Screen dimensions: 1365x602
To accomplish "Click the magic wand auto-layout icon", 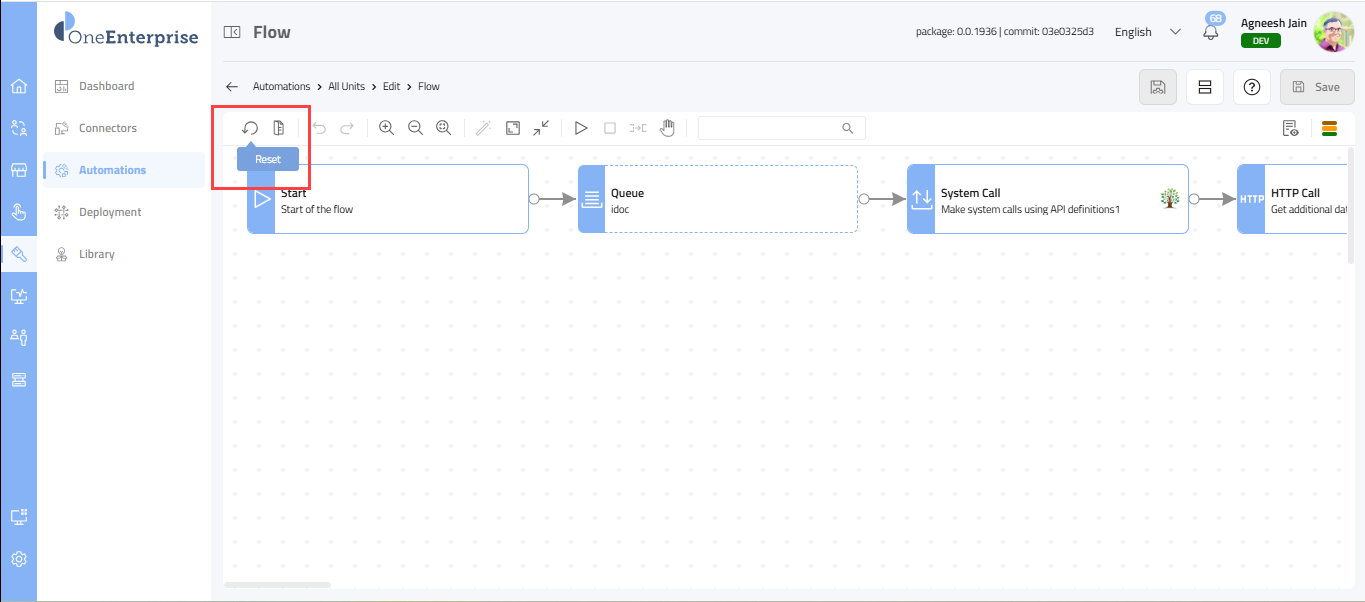I will (483, 128).
